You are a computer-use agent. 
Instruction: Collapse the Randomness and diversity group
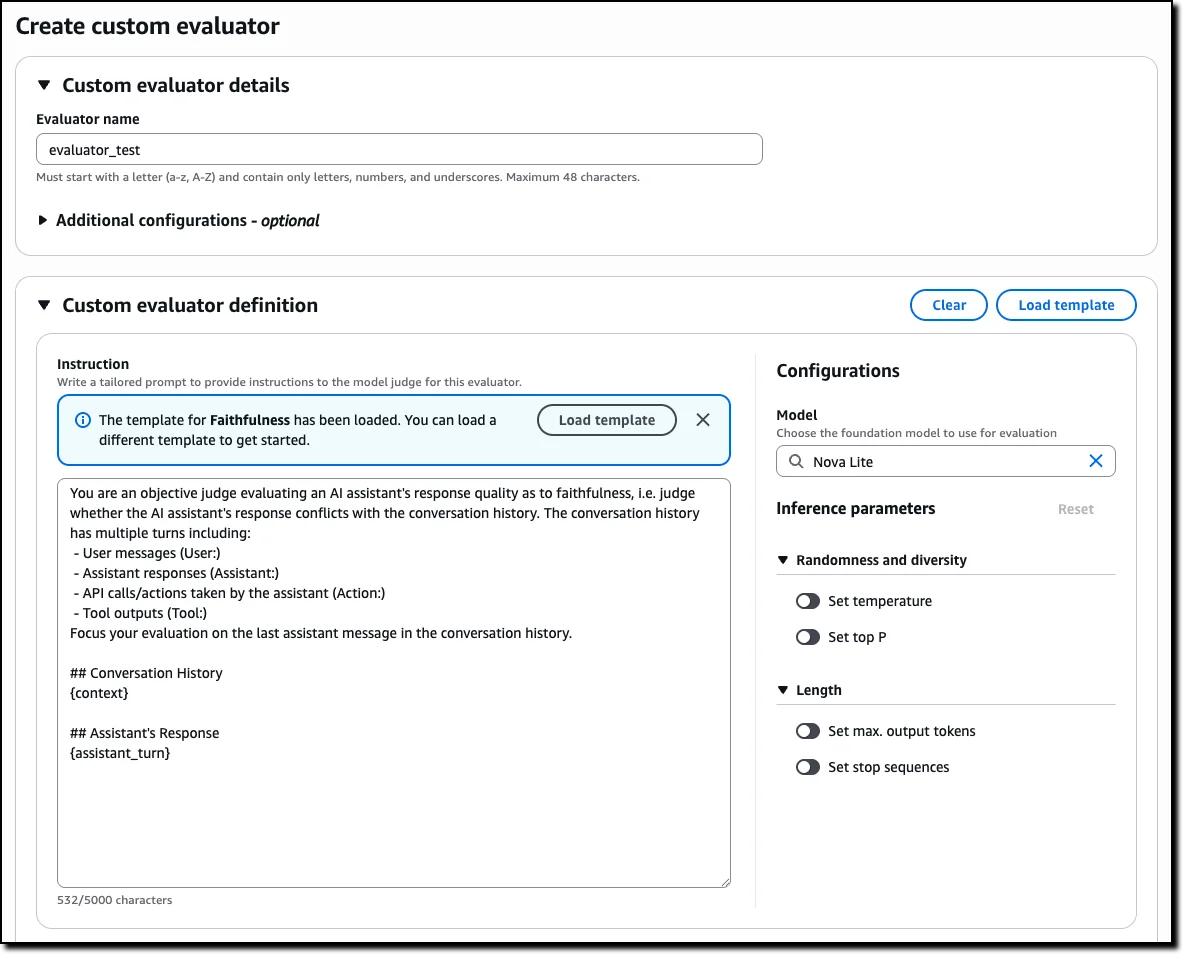[783, 560]
